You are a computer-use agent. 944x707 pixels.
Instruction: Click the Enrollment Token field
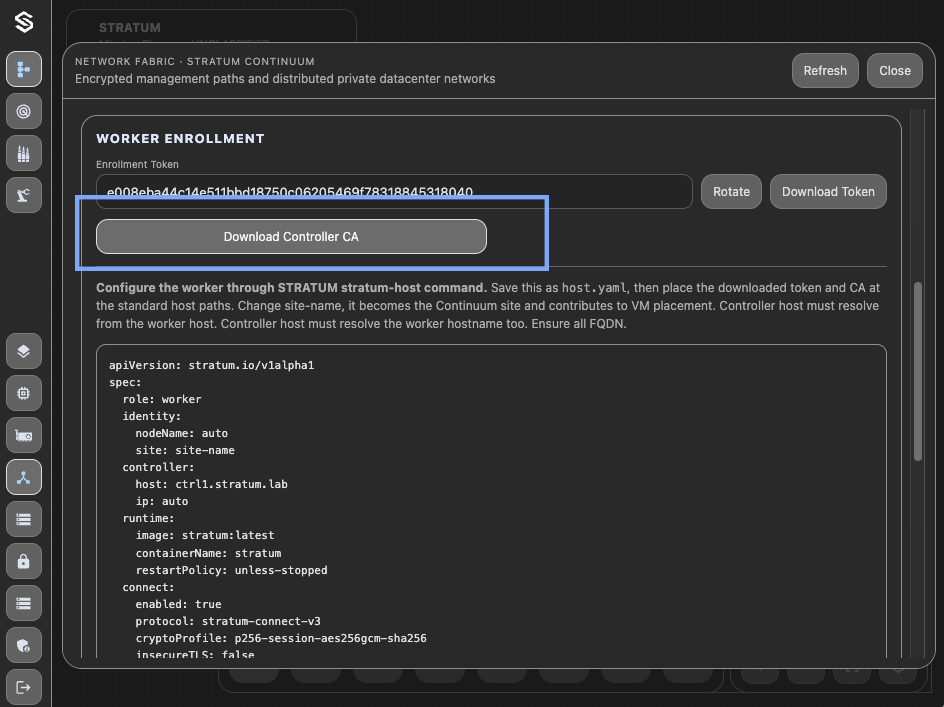[x=394, y=192]
